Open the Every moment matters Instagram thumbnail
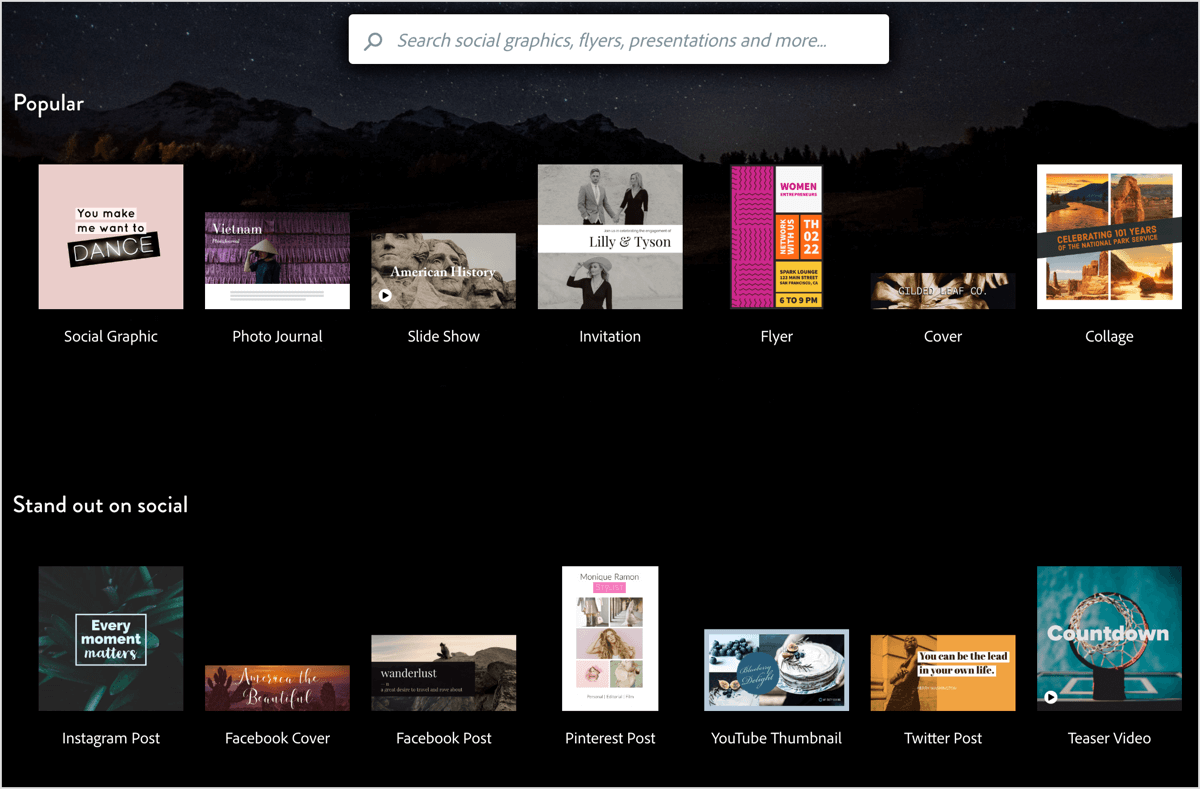The image size is (1200, 789). click(111, 639)
